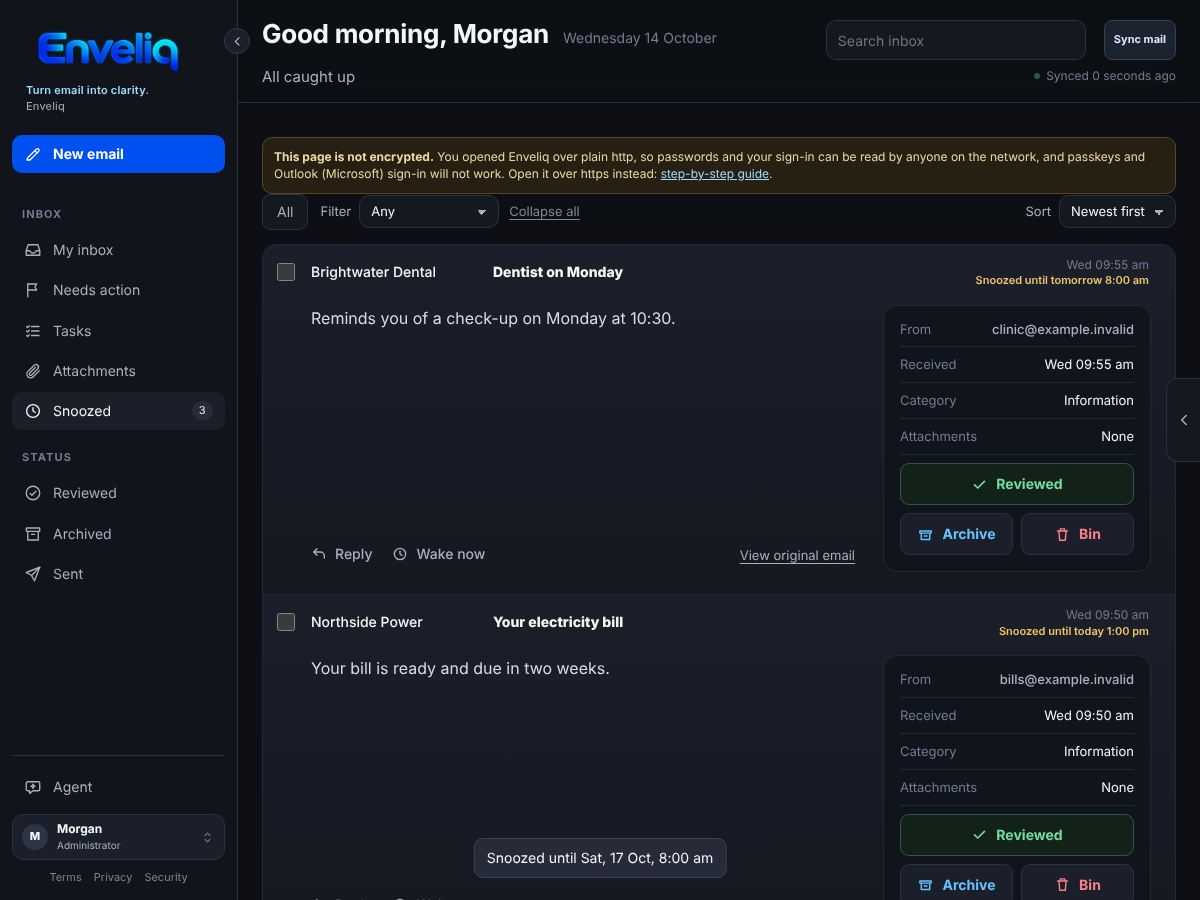Image resolution: width=1200 pixels, height=900 pixels.
Task: Open the Terms link
Action: pos(66,877)
